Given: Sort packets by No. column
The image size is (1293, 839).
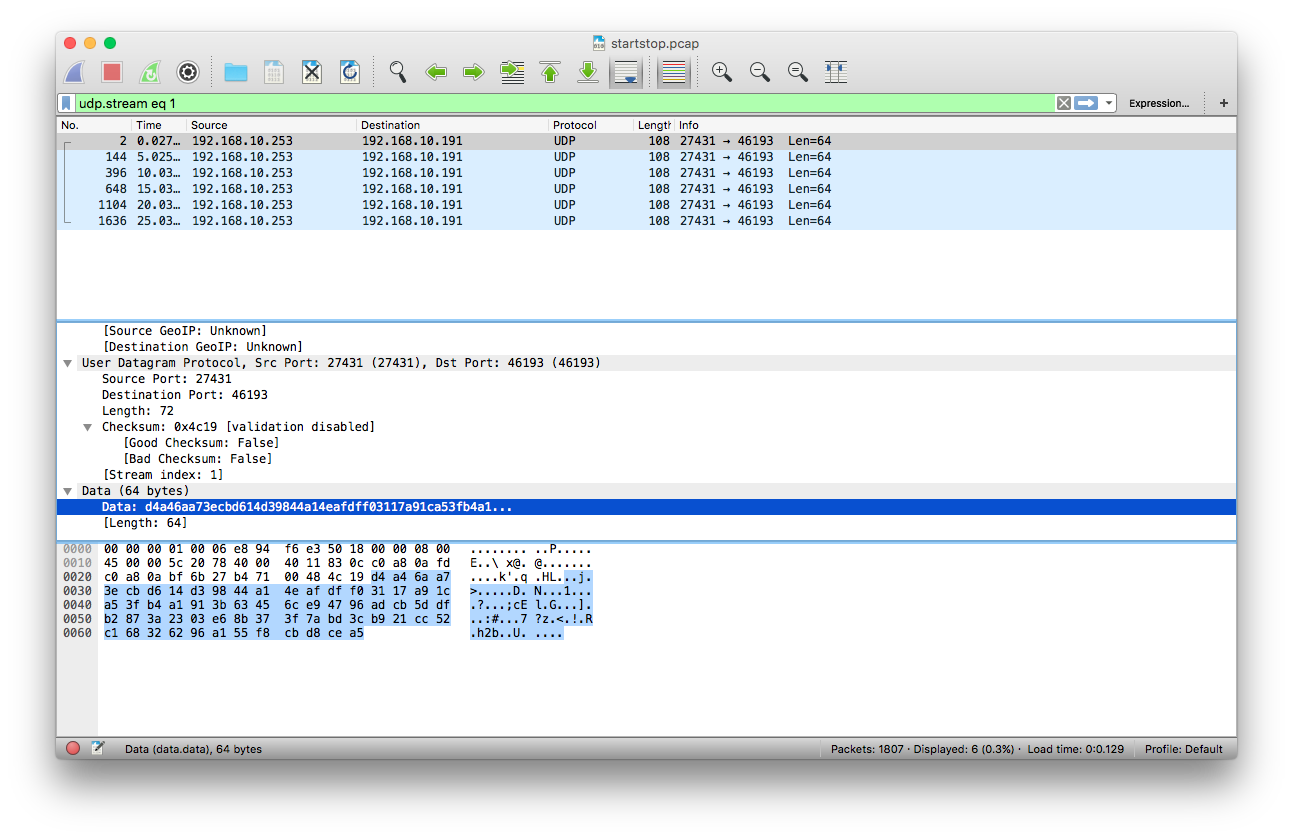Looking at the screenshot, I should (x=94, y=125).
